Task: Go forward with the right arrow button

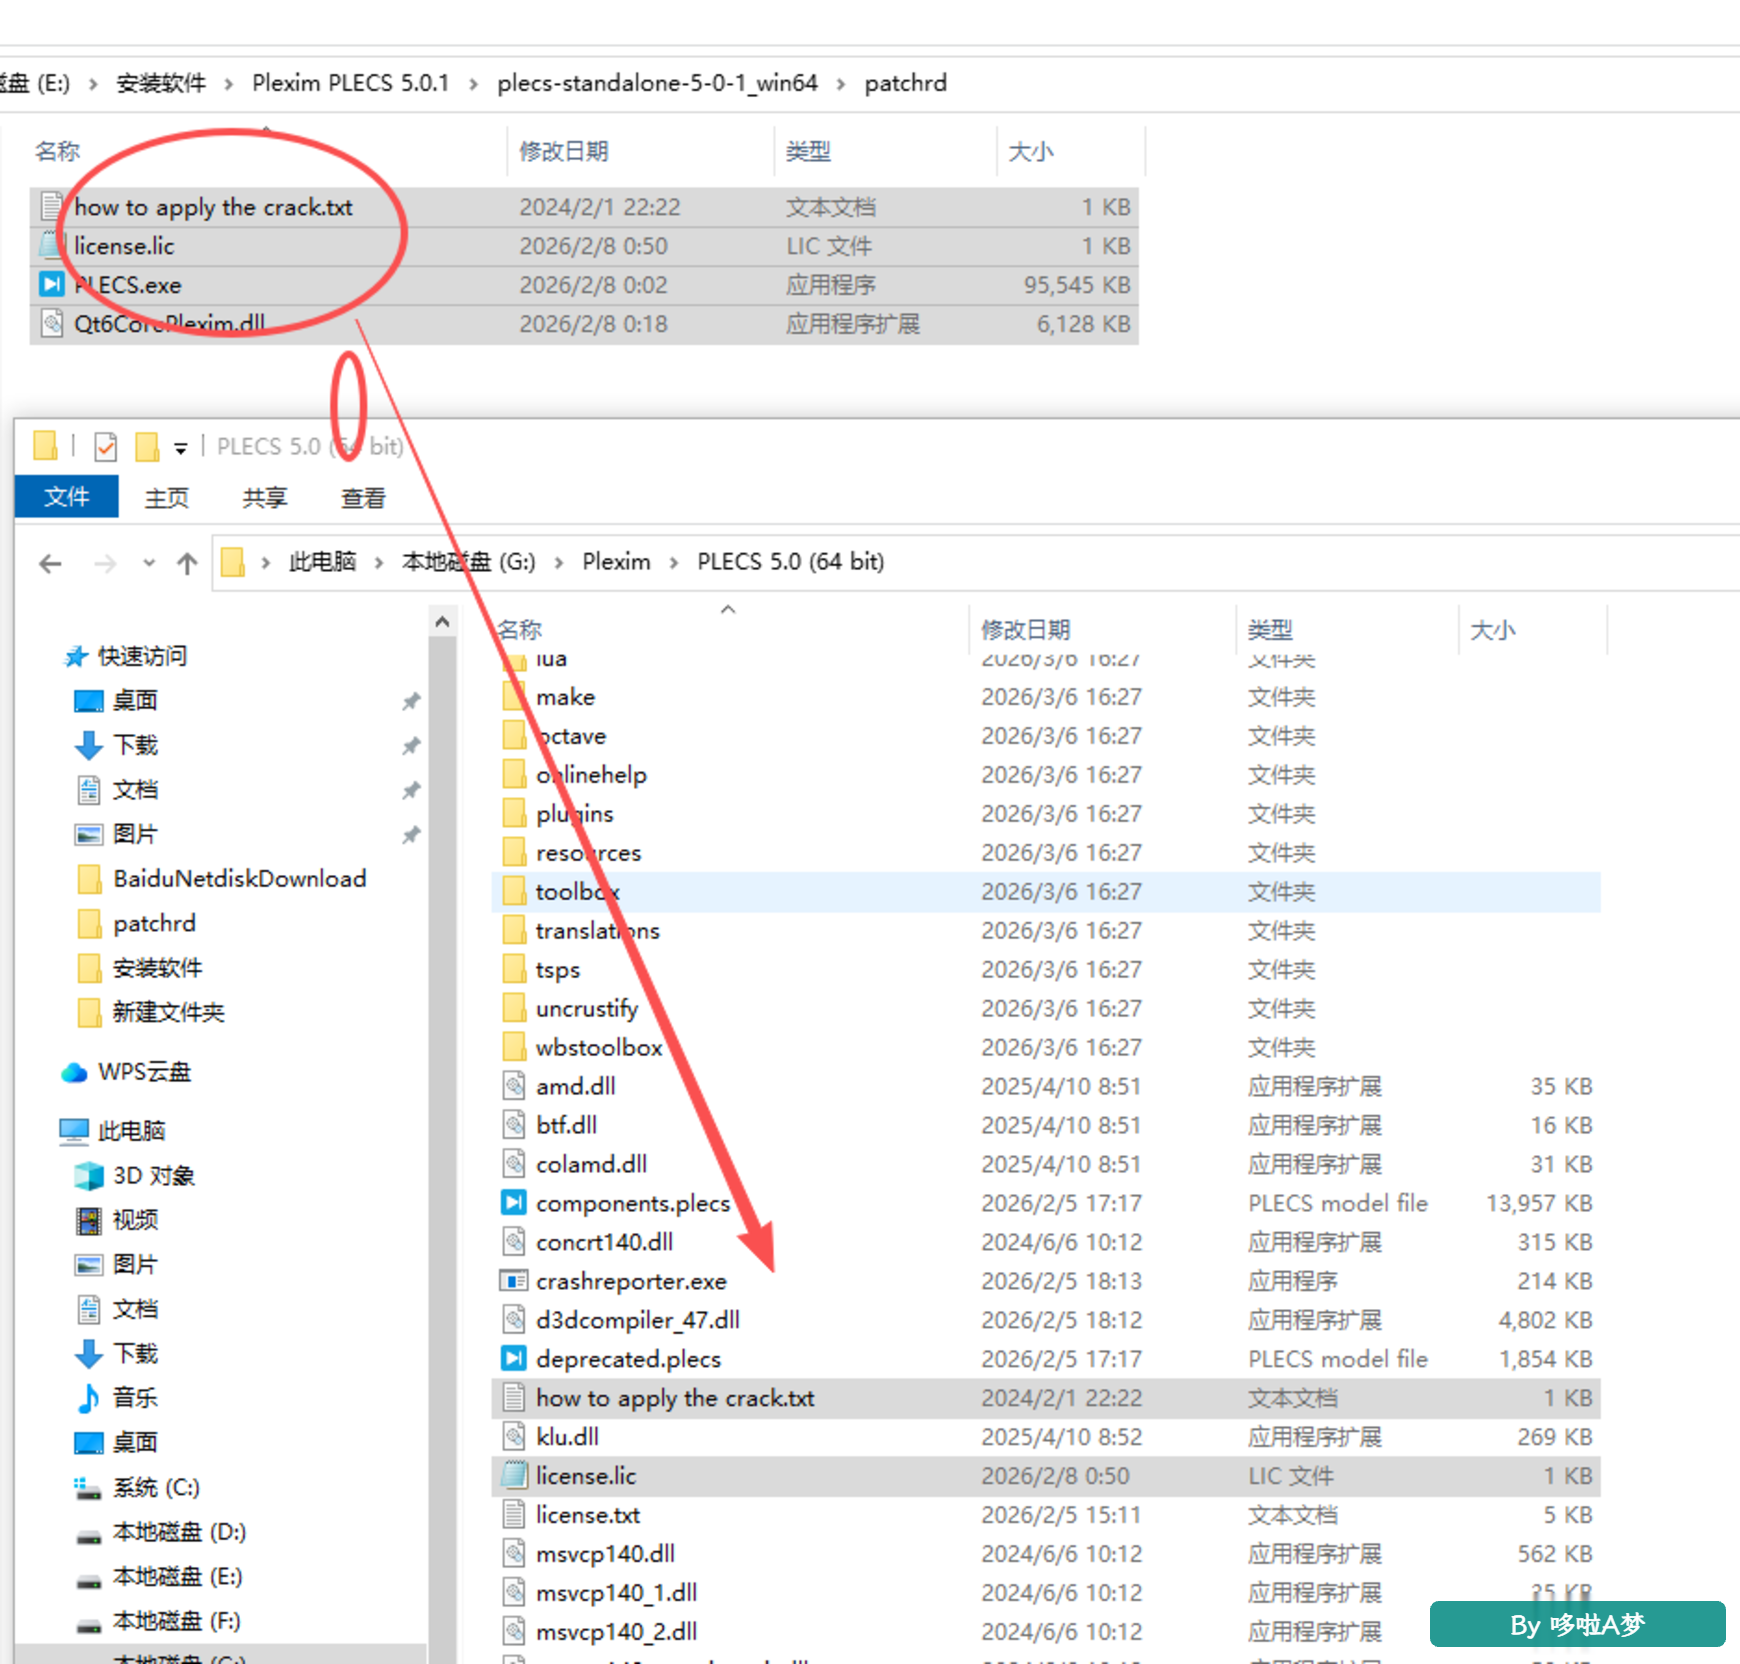Action: 105,564
